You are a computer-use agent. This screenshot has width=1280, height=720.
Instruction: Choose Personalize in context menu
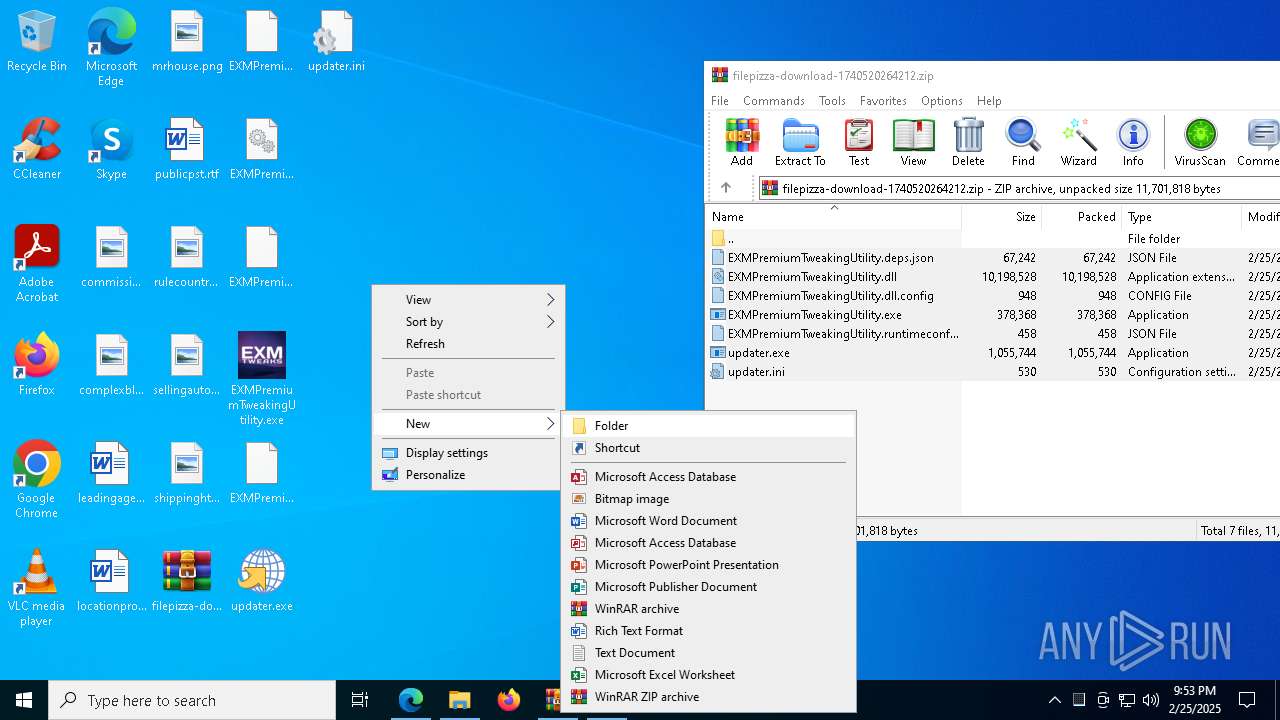[467, 475]
